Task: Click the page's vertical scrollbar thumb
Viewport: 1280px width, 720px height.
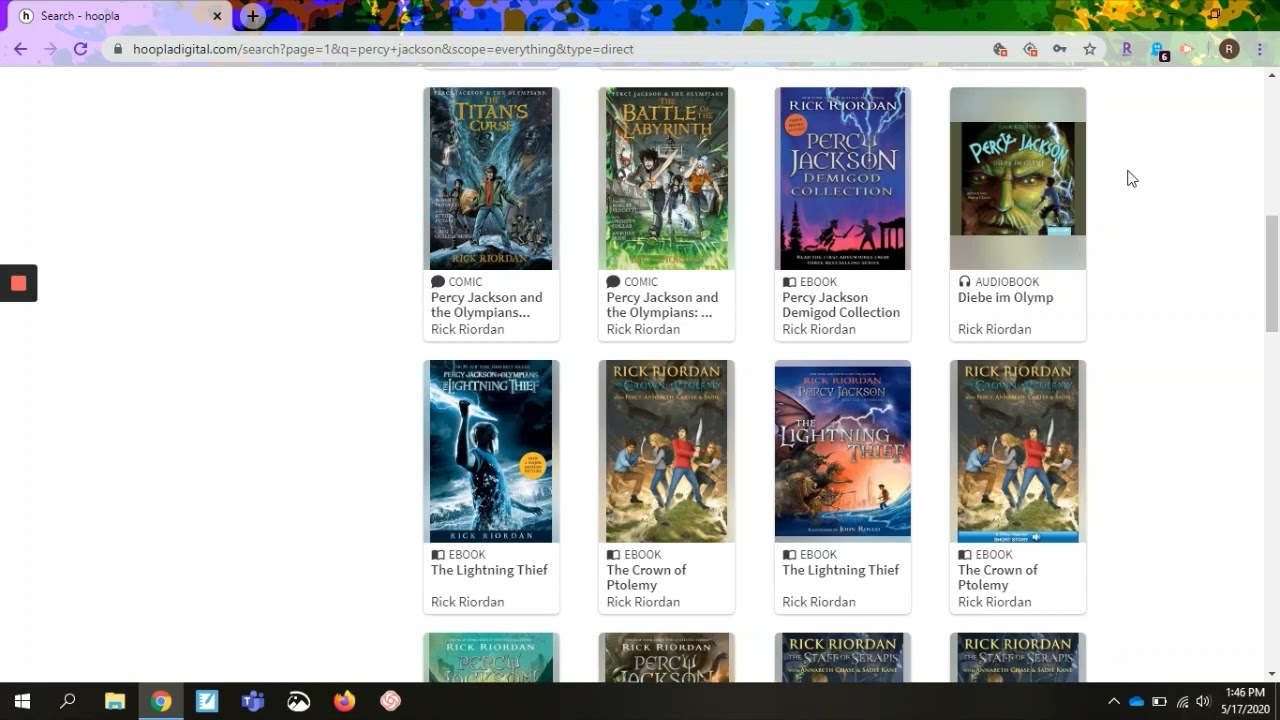Action: click(1272, 272)
